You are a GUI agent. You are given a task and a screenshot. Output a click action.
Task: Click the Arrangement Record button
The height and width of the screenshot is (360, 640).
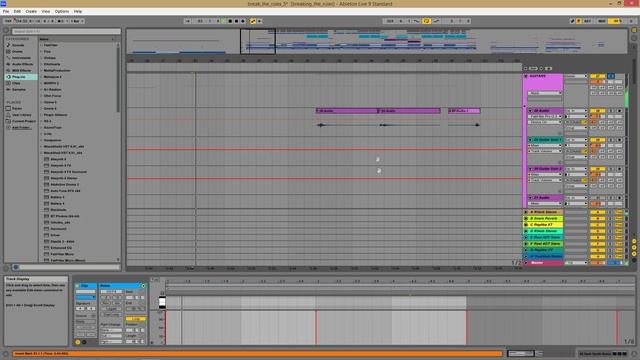tap(236, 21)
